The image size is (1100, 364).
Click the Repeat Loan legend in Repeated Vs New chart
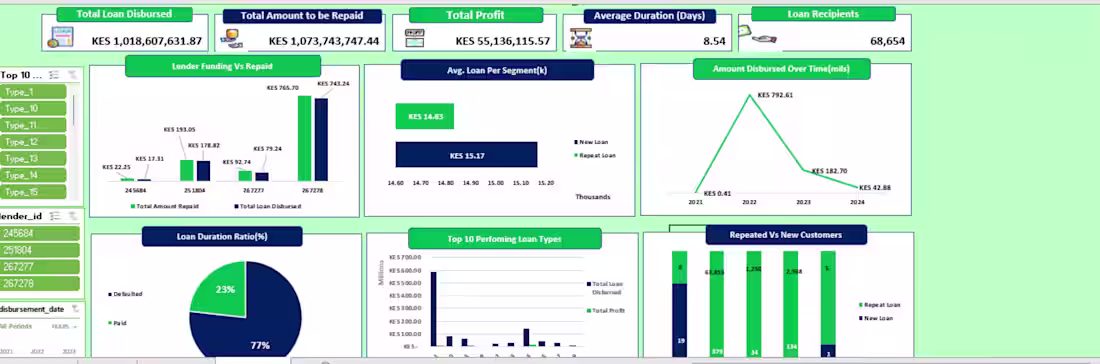(x=880, y=305)
